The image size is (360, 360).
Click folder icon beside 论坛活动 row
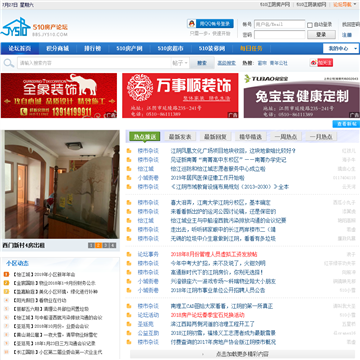129,315
